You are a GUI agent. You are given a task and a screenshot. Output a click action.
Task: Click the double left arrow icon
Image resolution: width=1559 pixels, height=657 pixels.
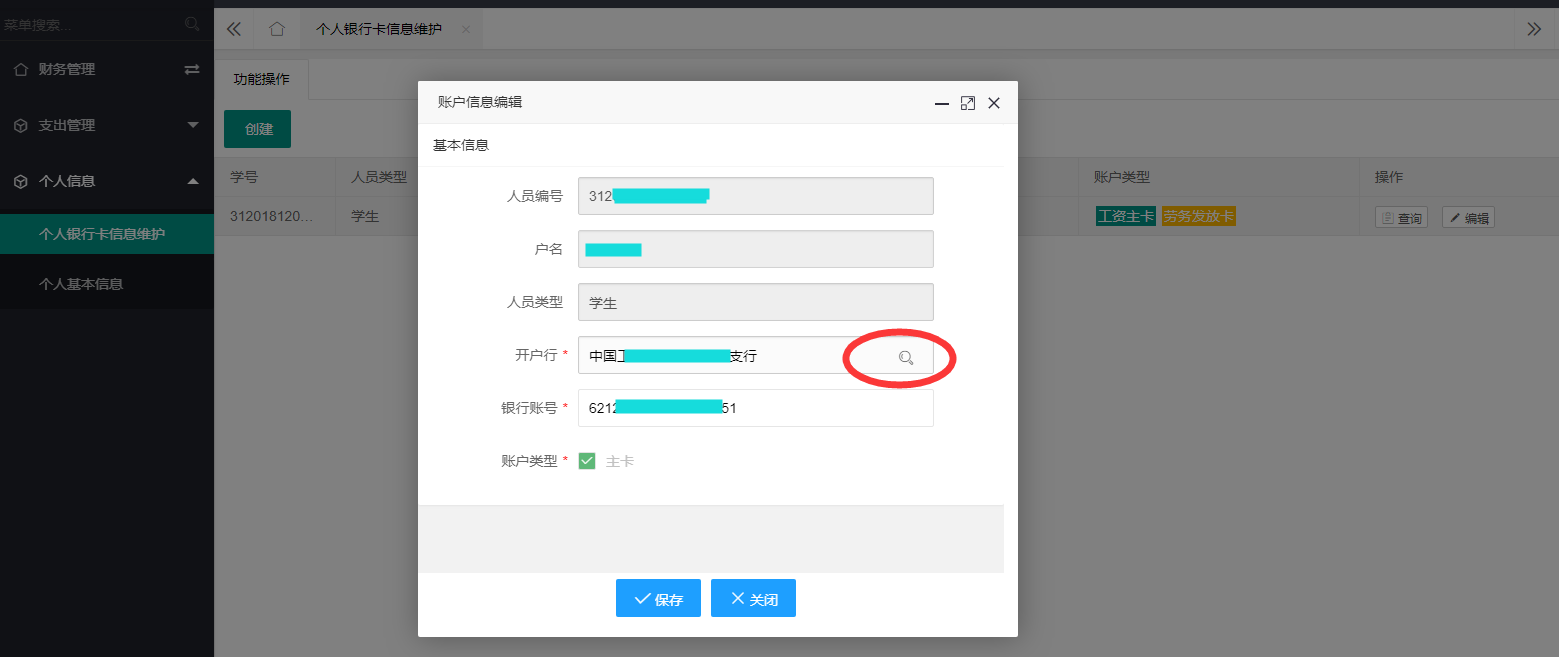point(234,29)
